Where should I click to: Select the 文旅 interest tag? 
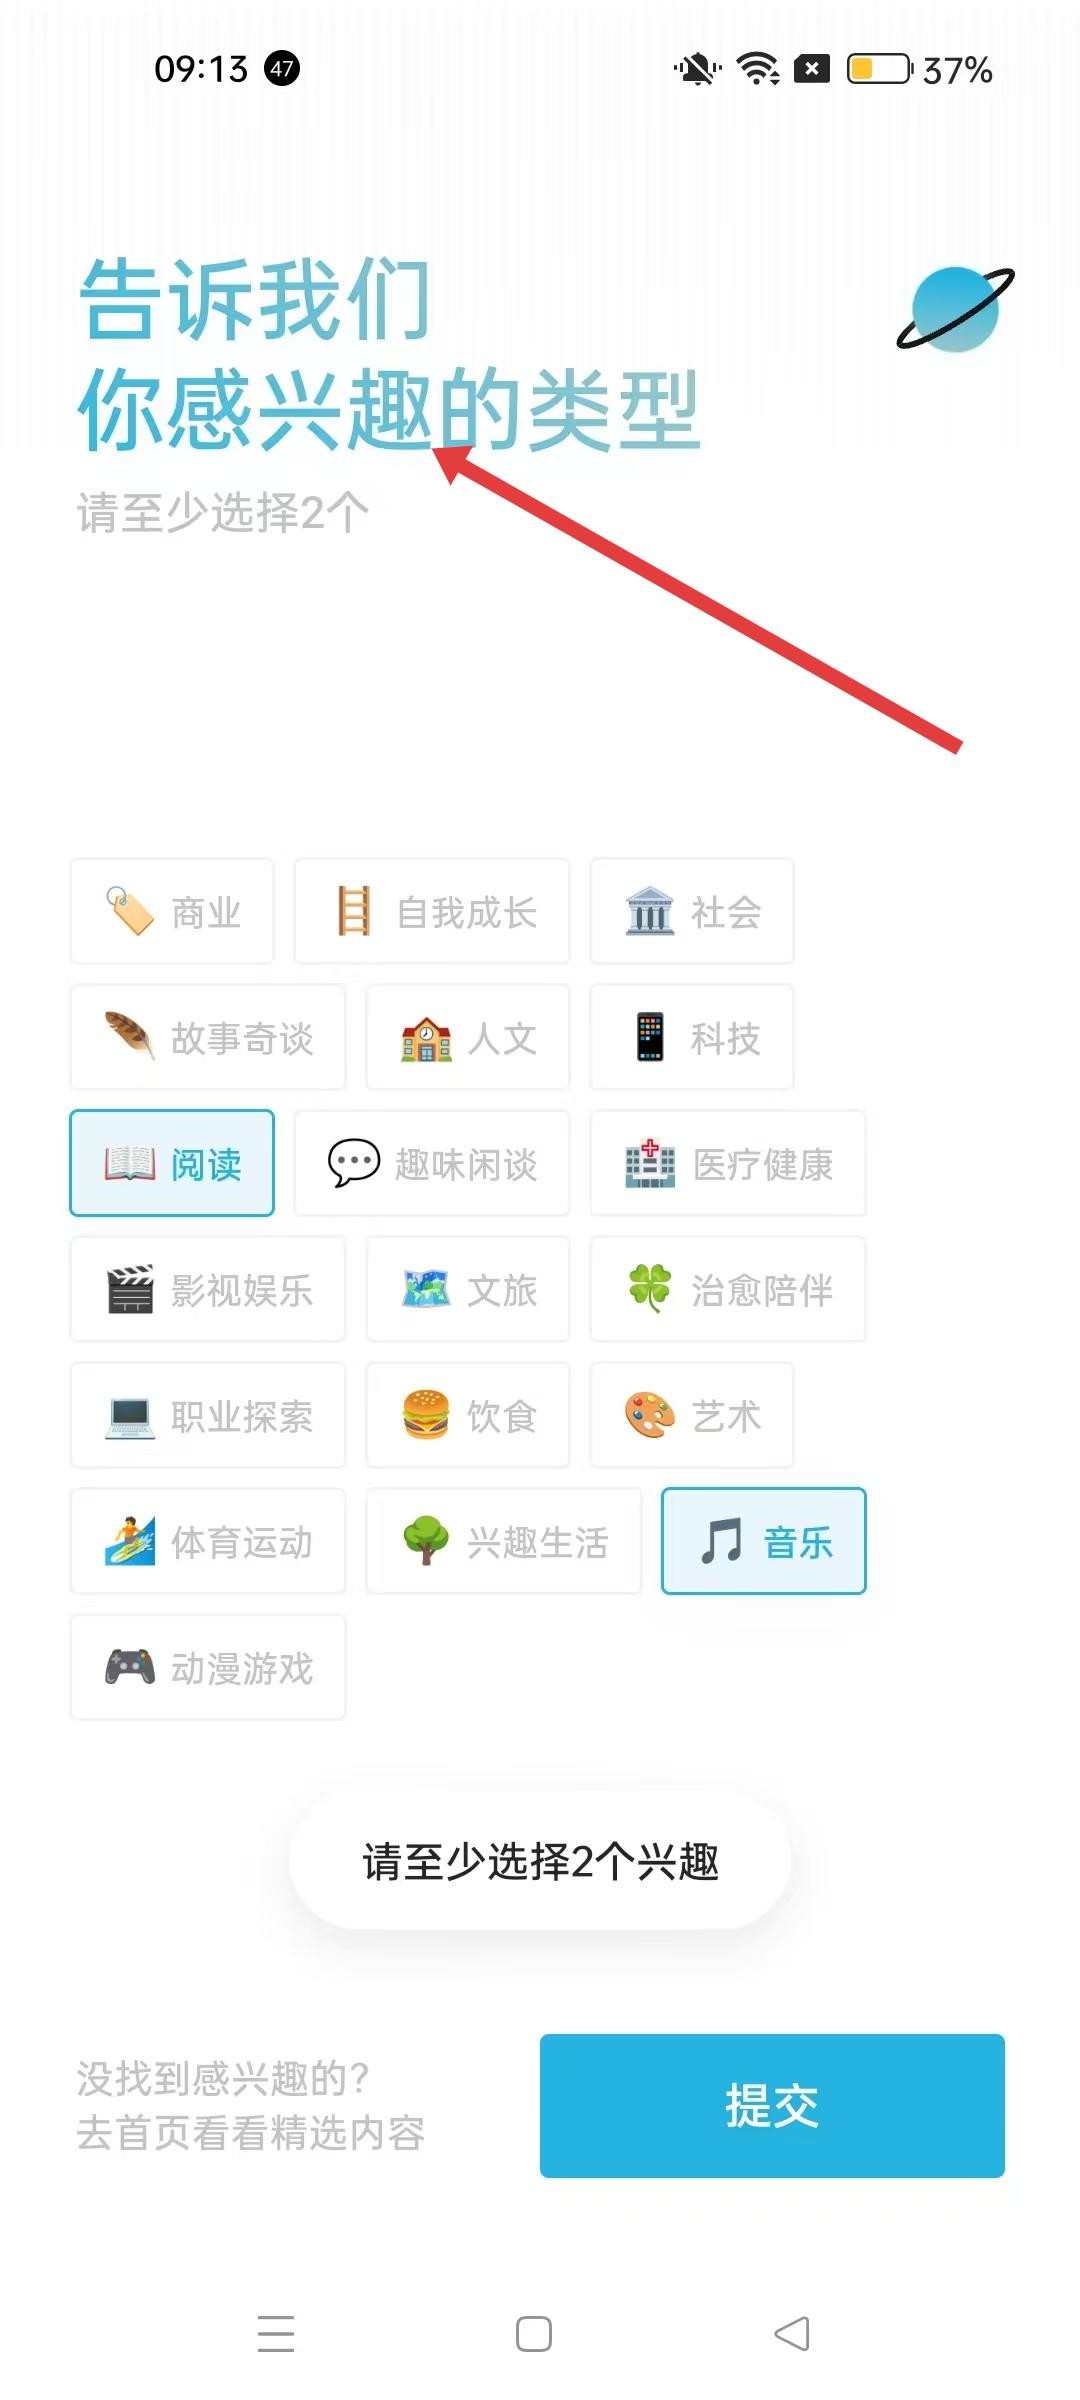[468, 1289]
